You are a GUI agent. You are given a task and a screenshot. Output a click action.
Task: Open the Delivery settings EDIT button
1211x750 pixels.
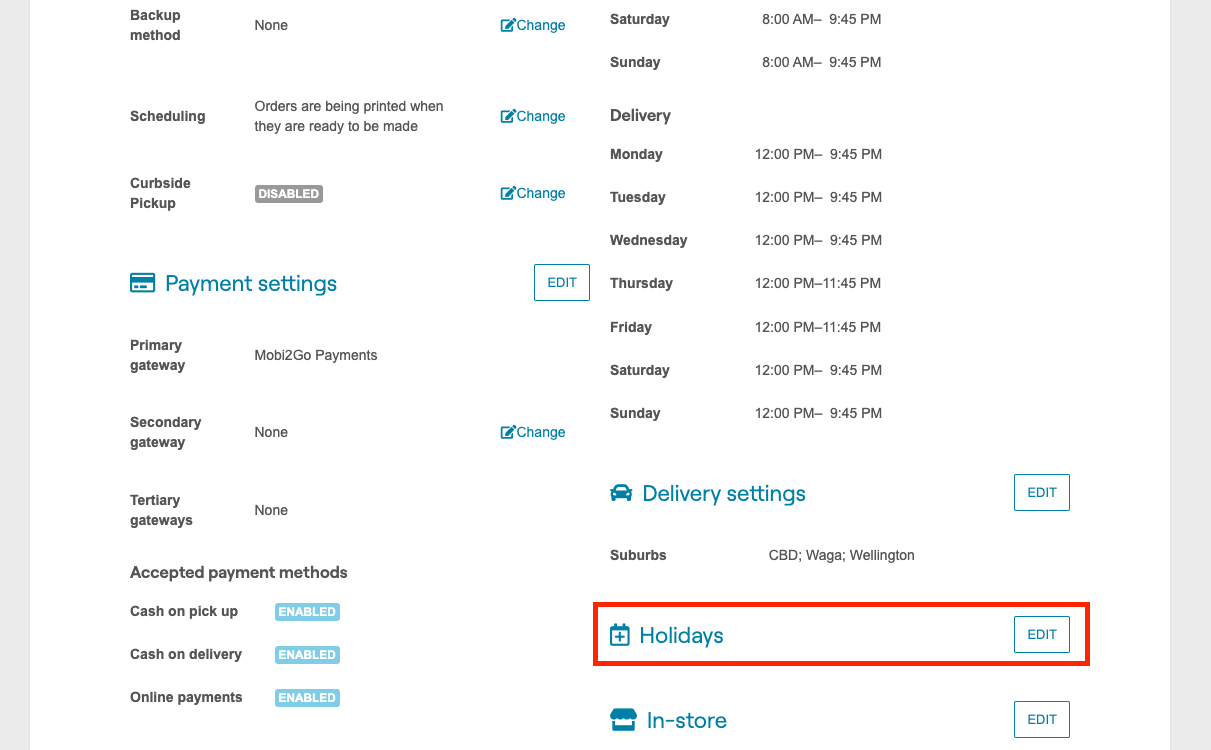click(x=1041, y=492)
